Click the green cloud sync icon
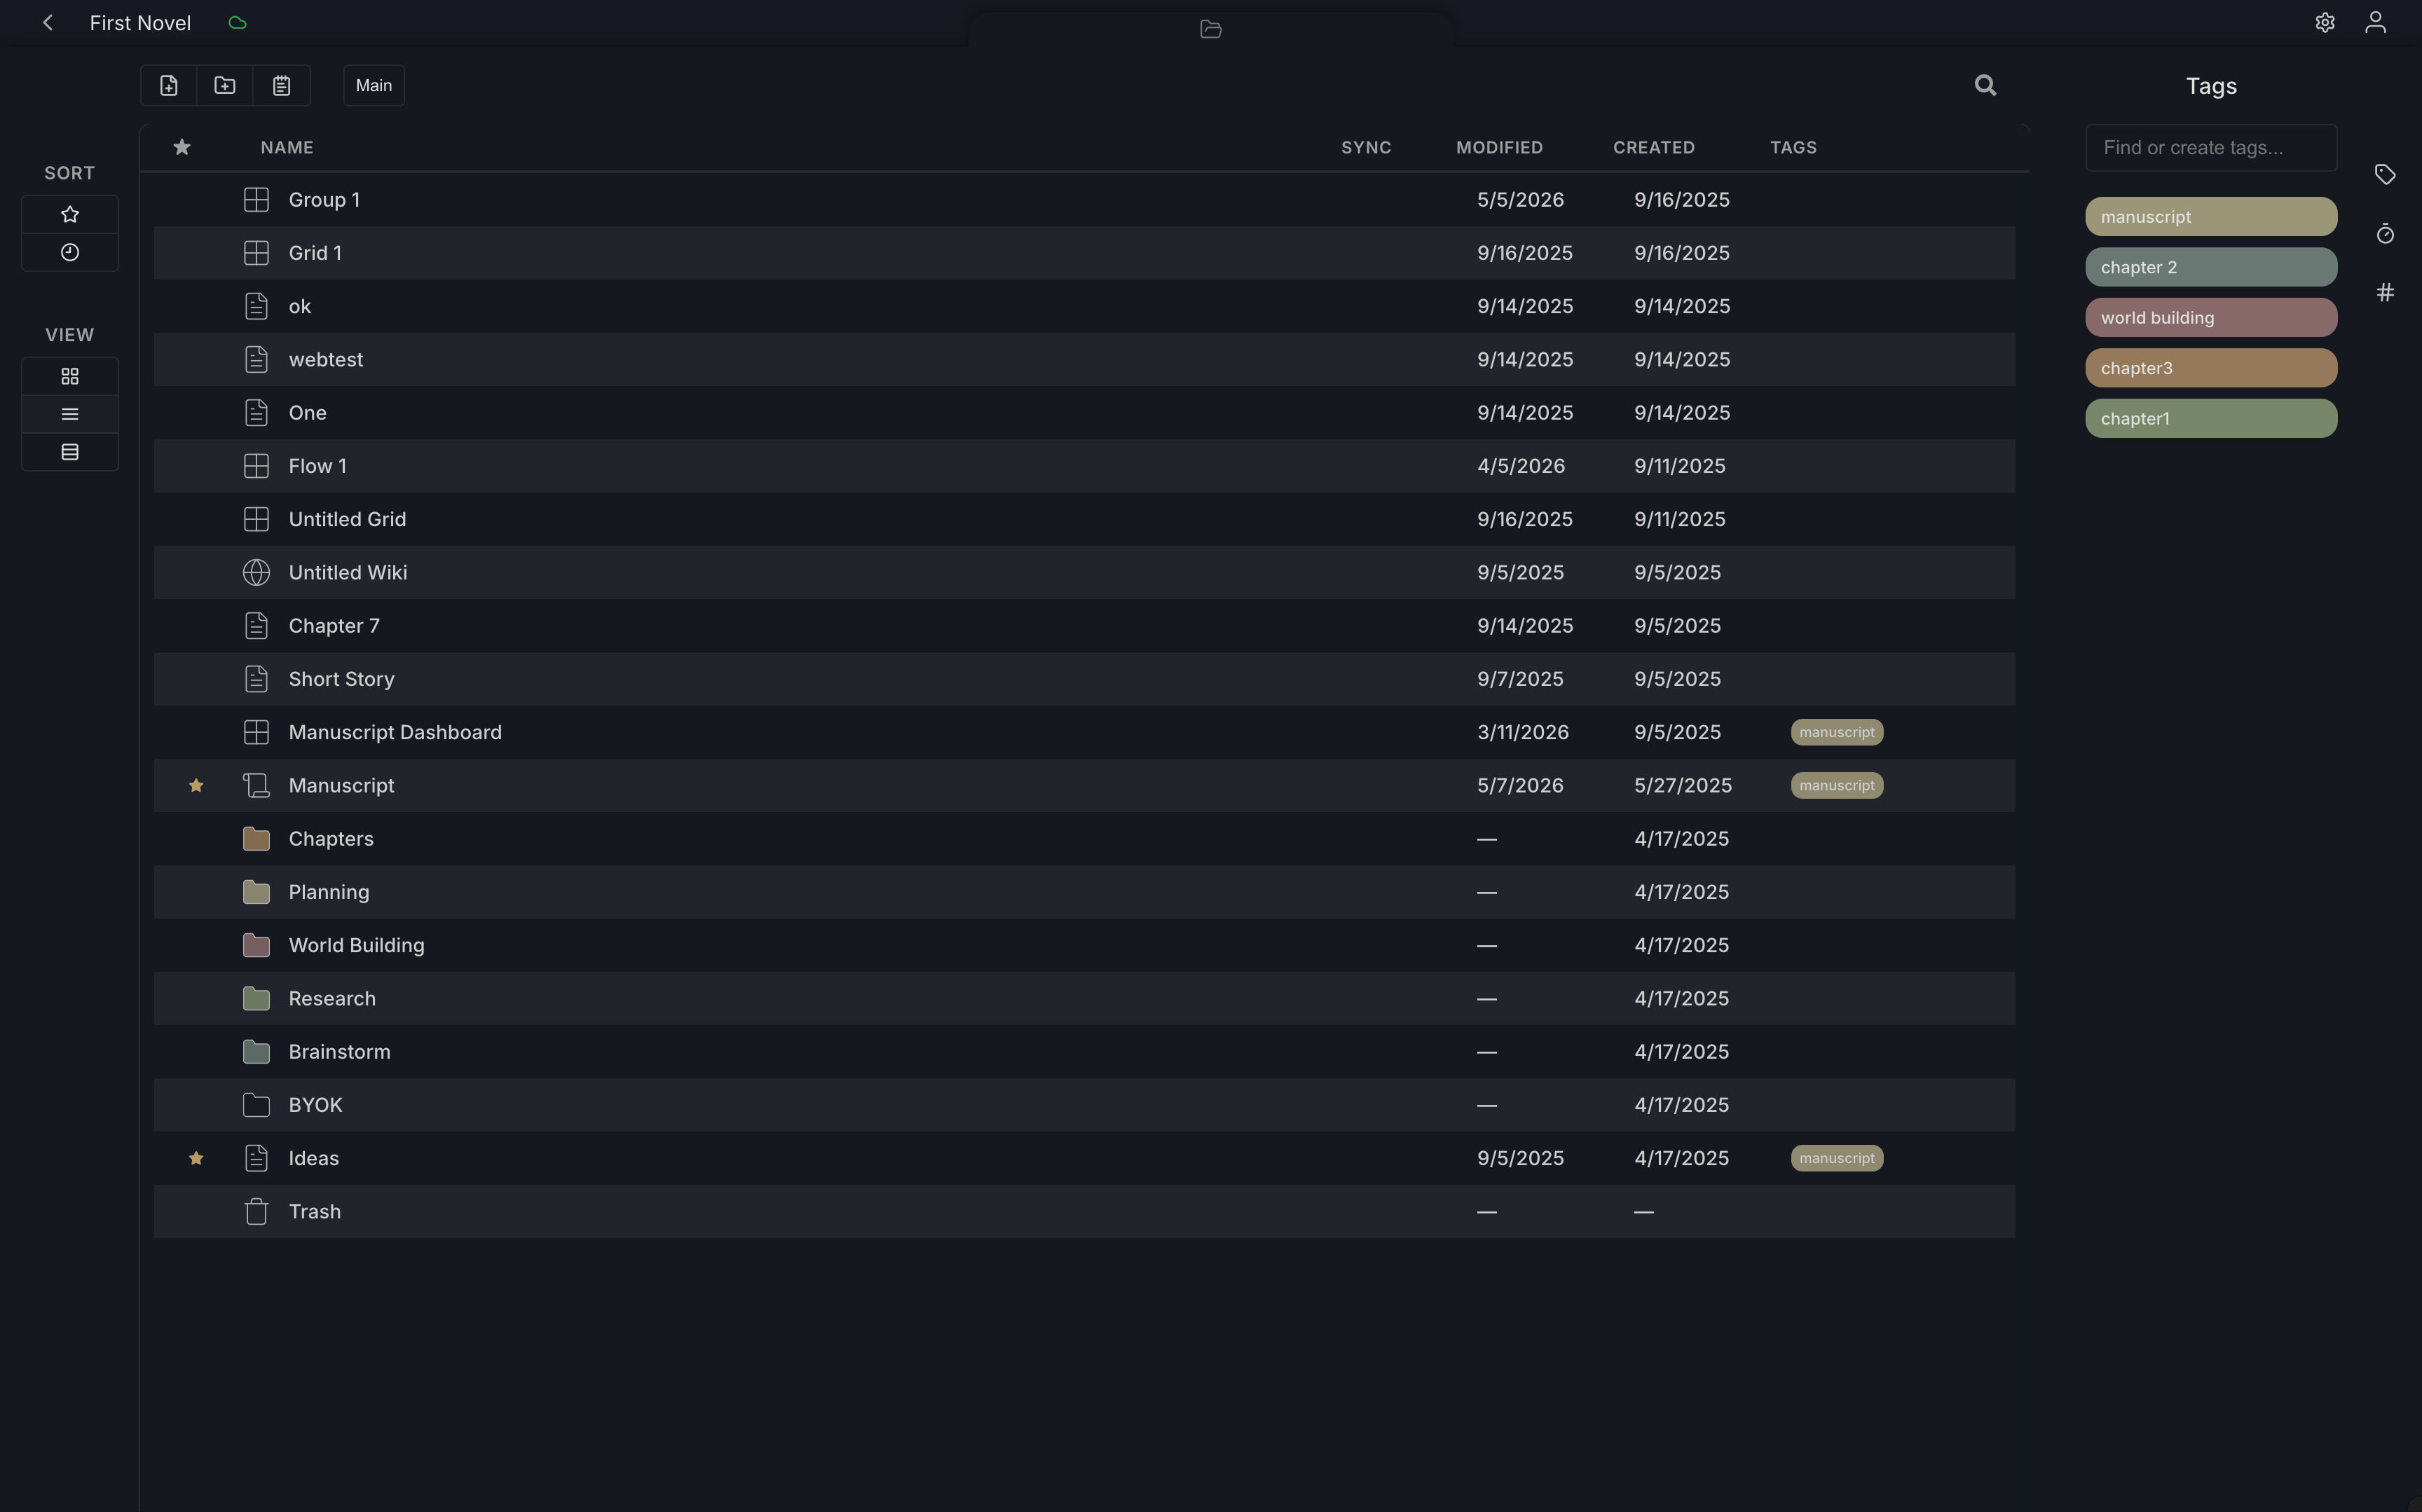This screenshot has height=1512, width=2422. click(x=237, y=22)
